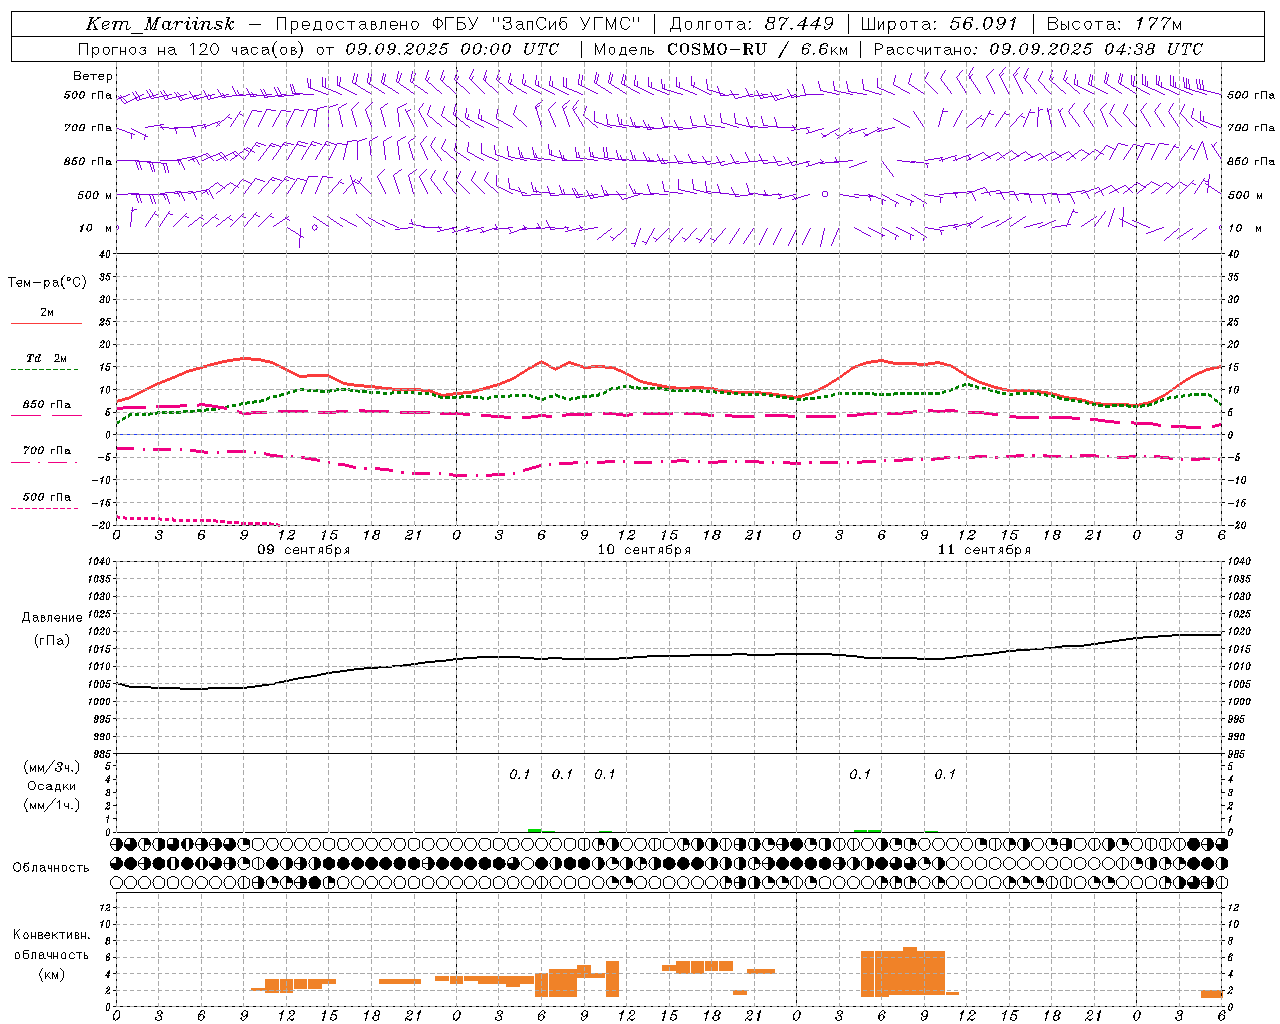Screen dimensions: 1280x1024
Task: Click the 'Широта: 56.091' header value
Action: [939, 24]
